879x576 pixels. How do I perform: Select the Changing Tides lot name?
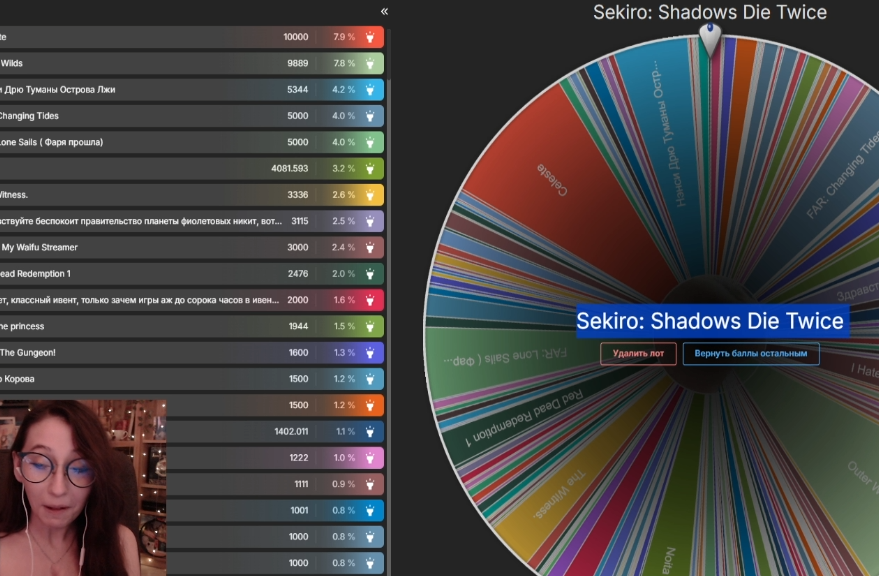coord(29,116)
